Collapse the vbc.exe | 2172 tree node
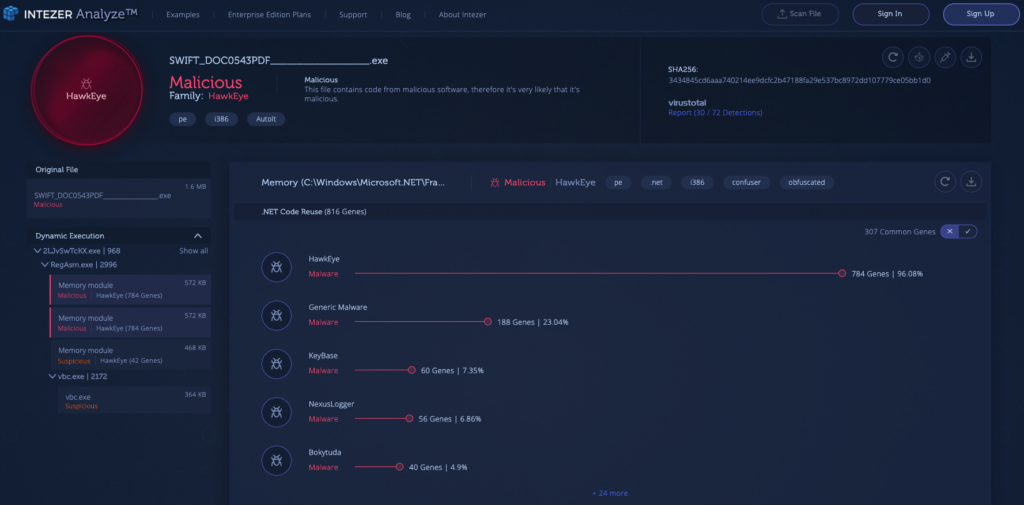Image resolution: width=1024 pixels, height=505 pixels. pos(52,376)
